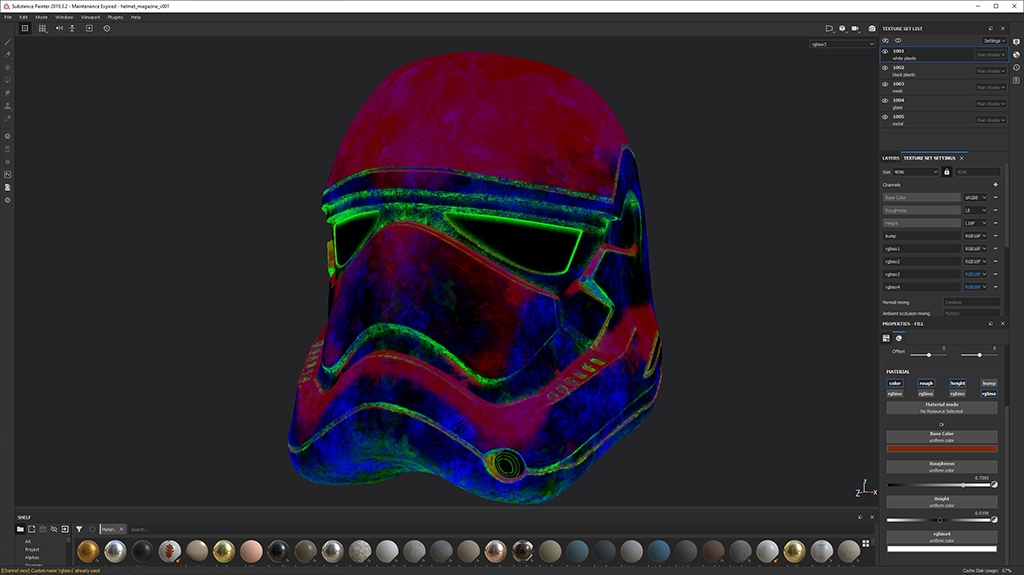Open Display Settings globe icon in right dock
The height and width of the screenshot is (575, 1024).
[1016, 55]
